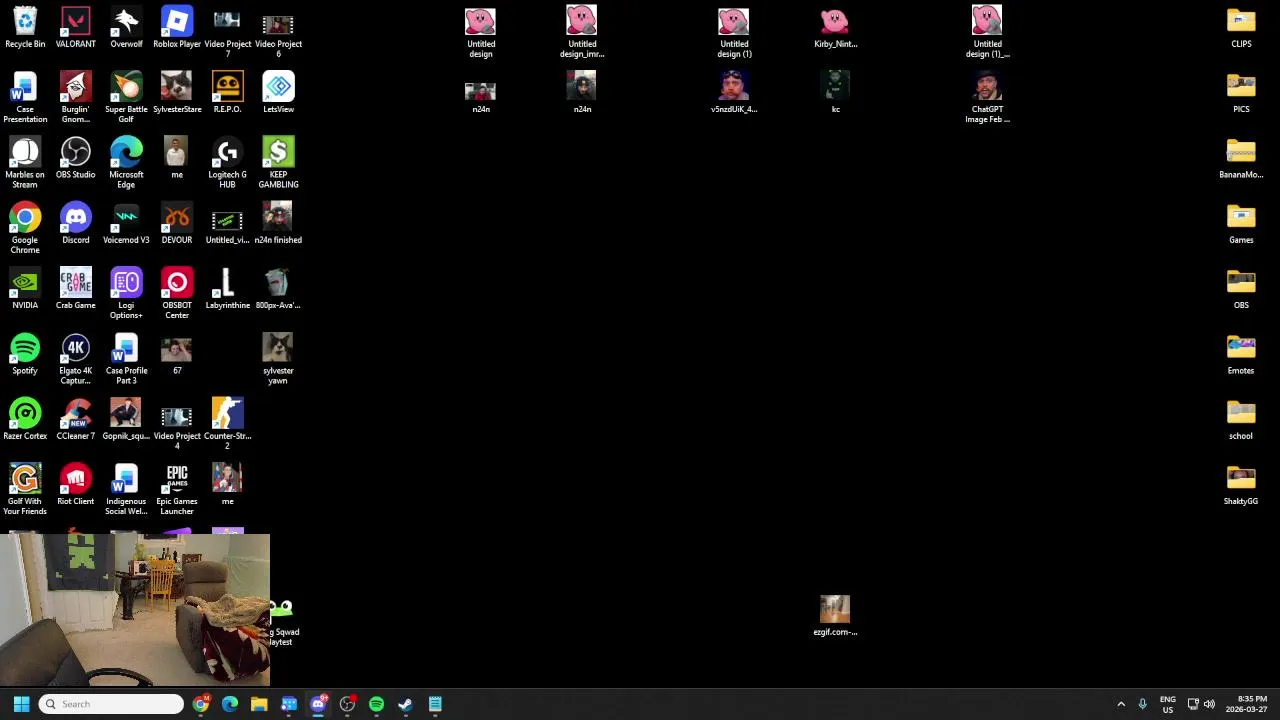Viewport: 1280px width, 720px height.
Task: Select the ChatGPT Image Feb file
Action: pos(987,98)
